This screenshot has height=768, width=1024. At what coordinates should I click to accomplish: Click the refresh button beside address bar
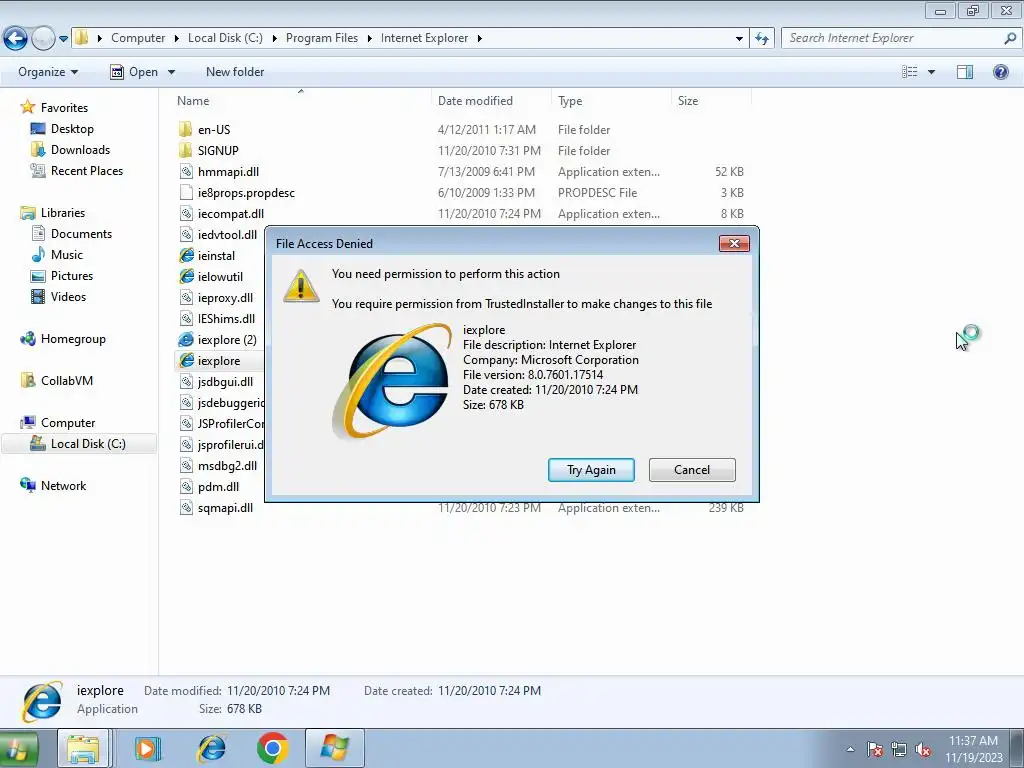(762, 38)
